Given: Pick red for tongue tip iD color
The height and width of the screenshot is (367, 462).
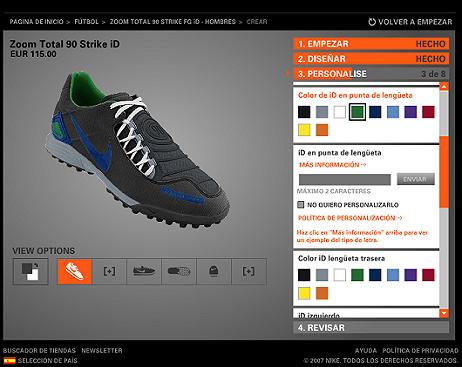Looking at the screenshot, I should [x=428, y=112].
